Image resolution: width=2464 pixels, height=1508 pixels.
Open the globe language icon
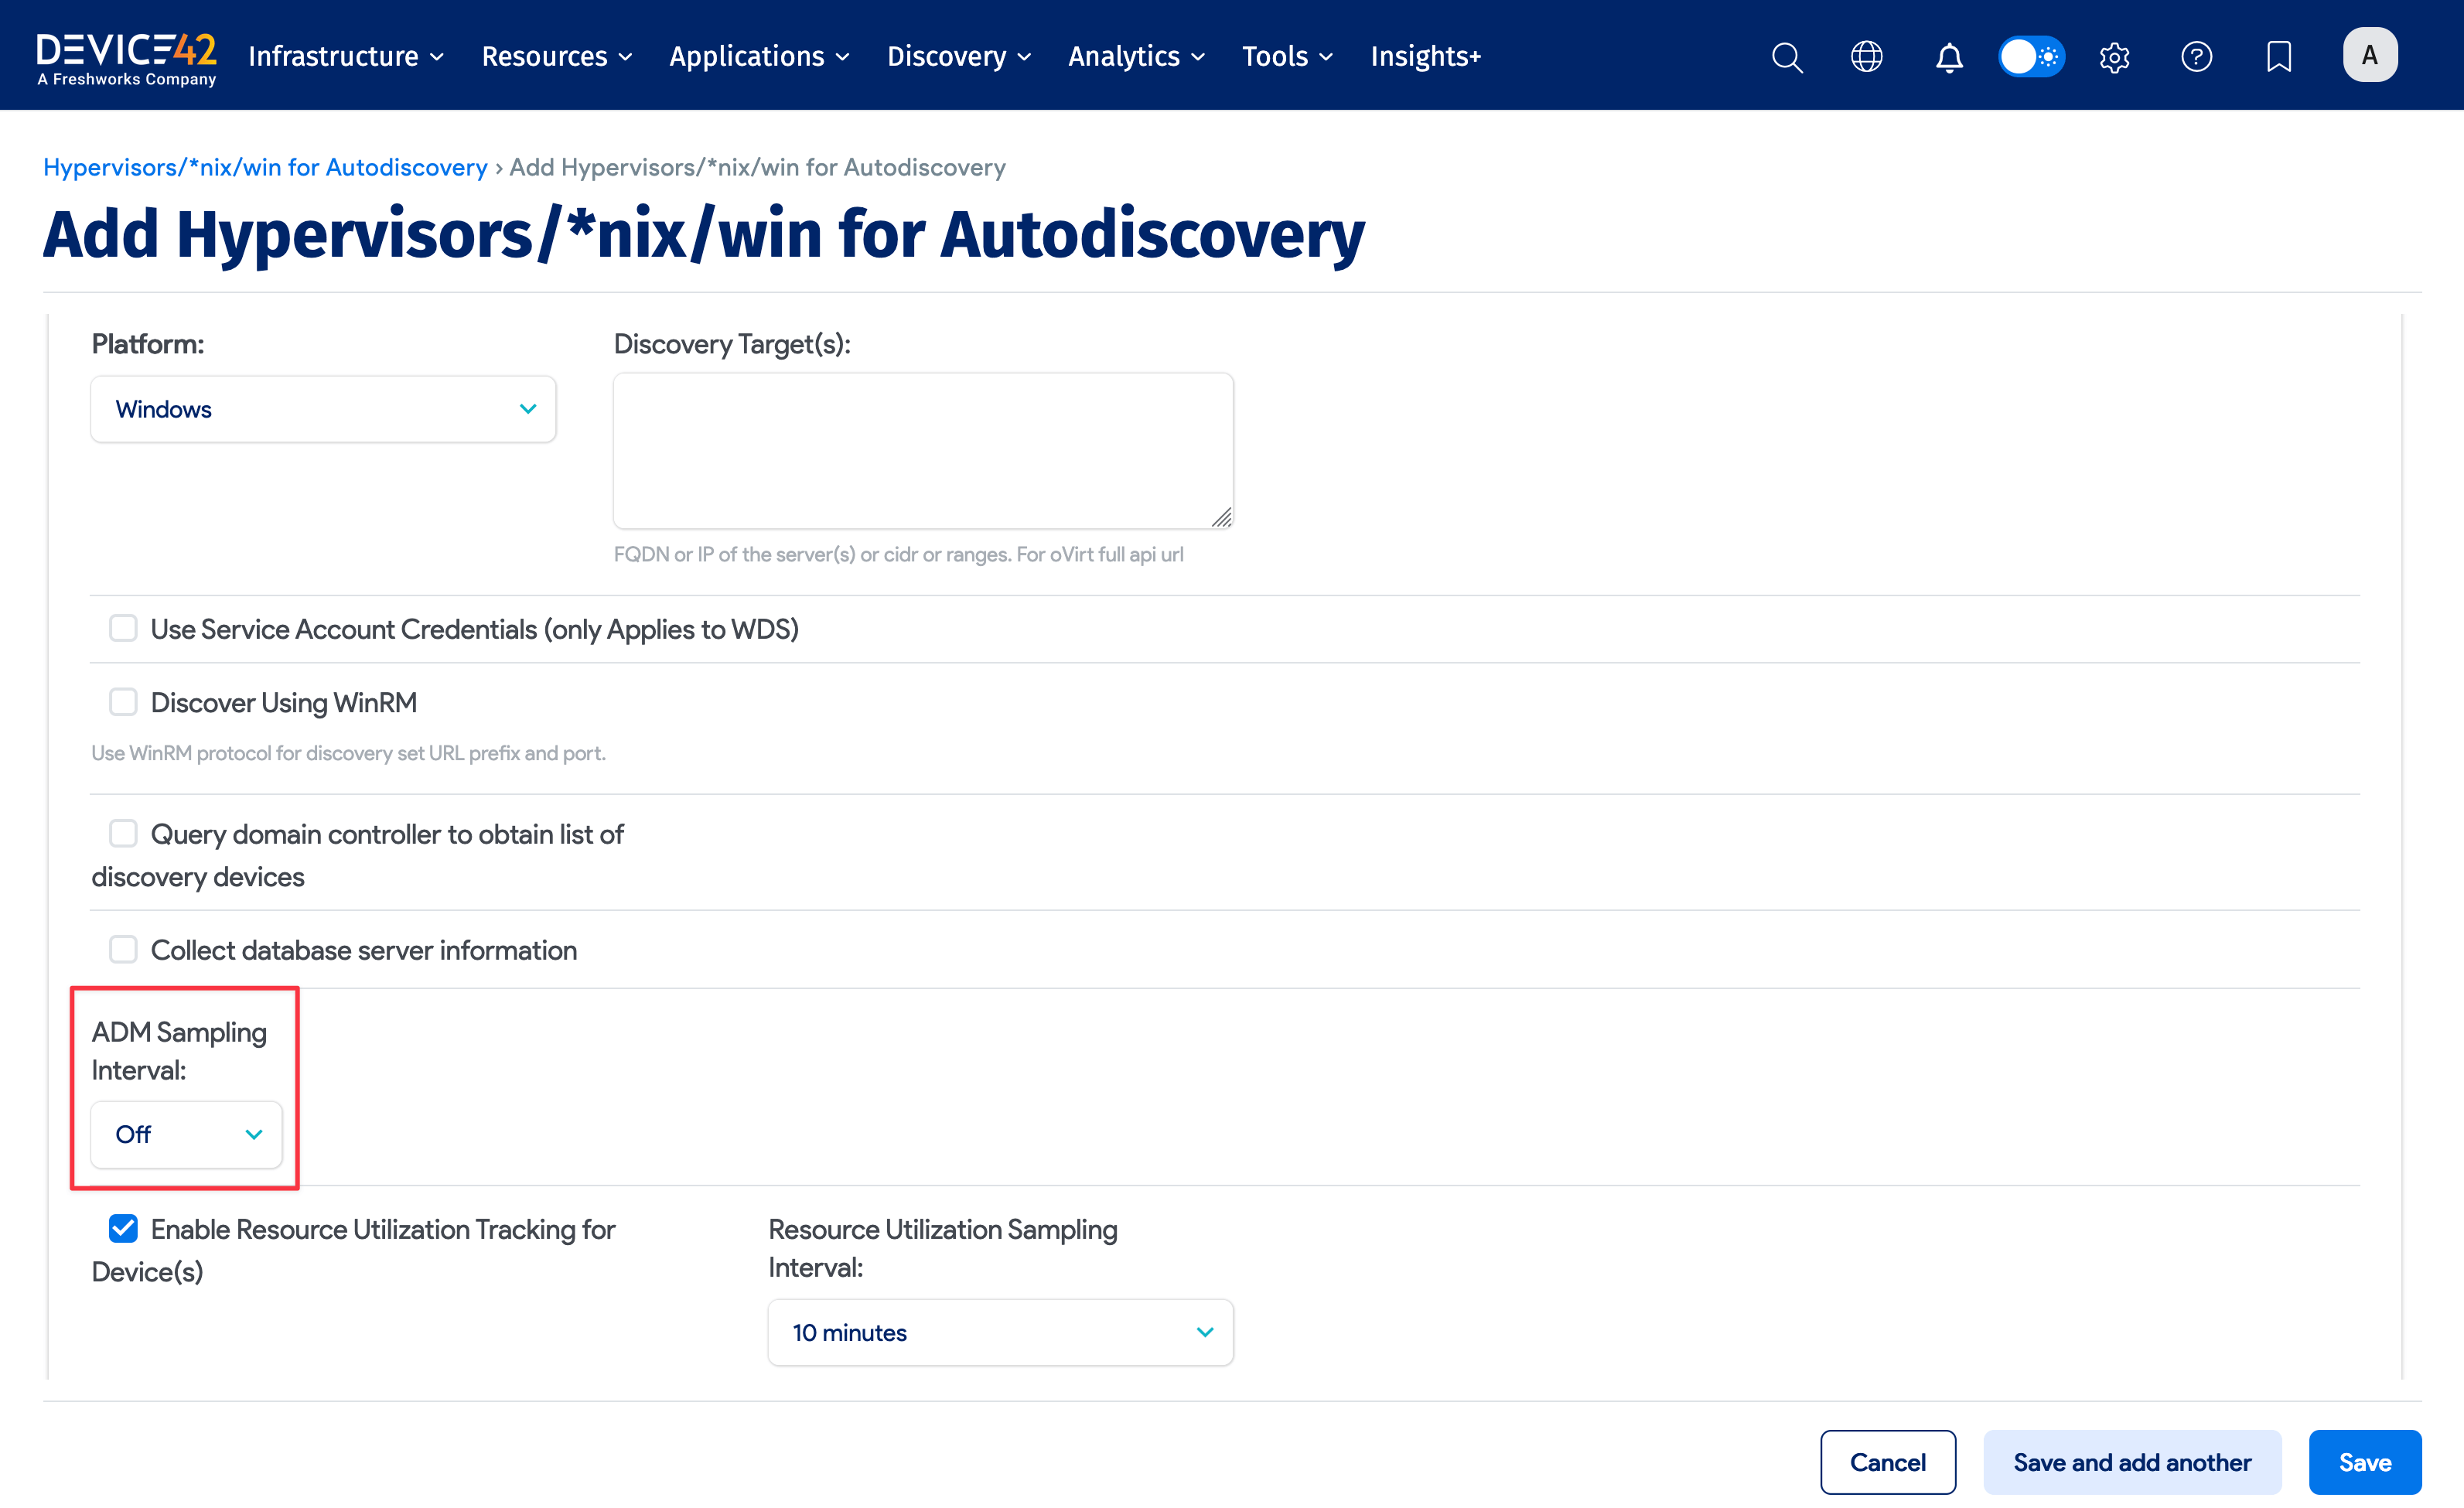point(1866,57)
